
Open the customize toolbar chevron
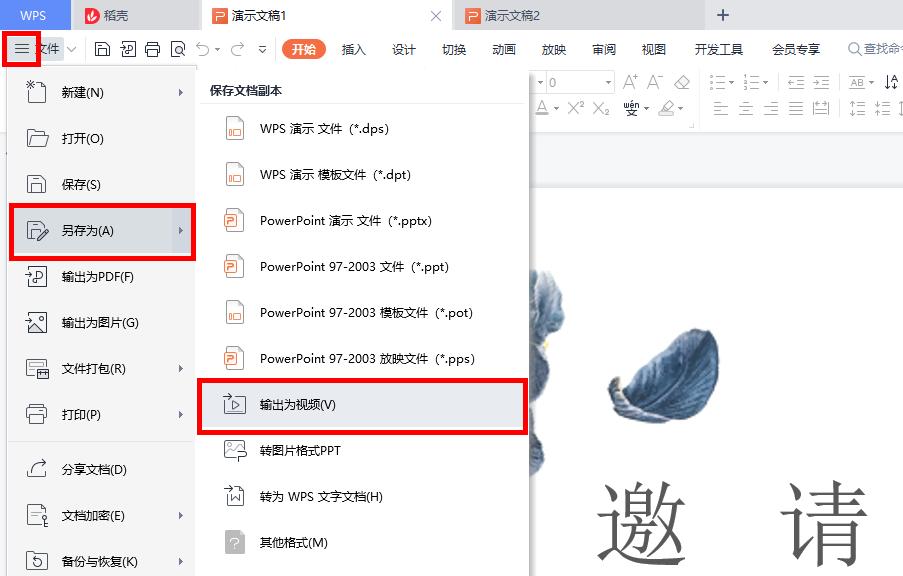coord(263,50)
